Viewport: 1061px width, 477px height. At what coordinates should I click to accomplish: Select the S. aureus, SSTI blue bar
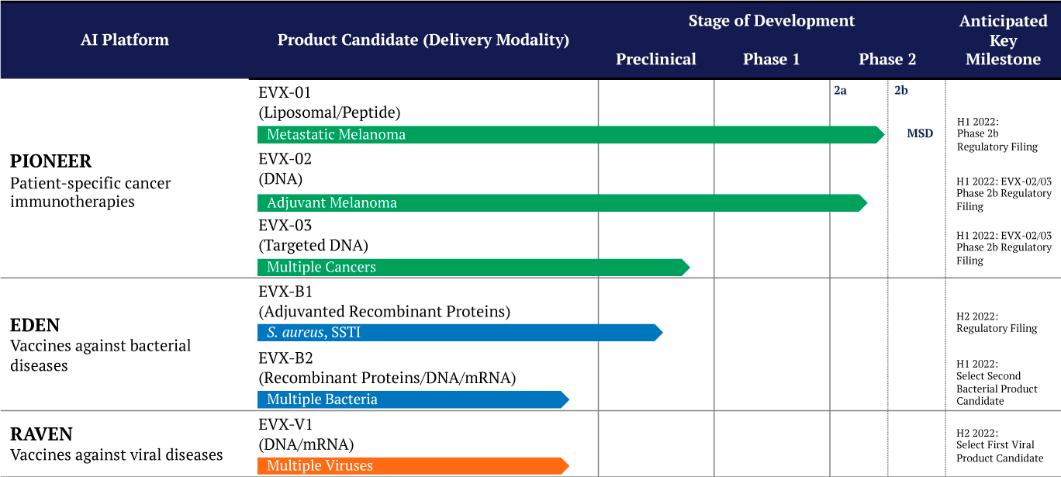459,332
